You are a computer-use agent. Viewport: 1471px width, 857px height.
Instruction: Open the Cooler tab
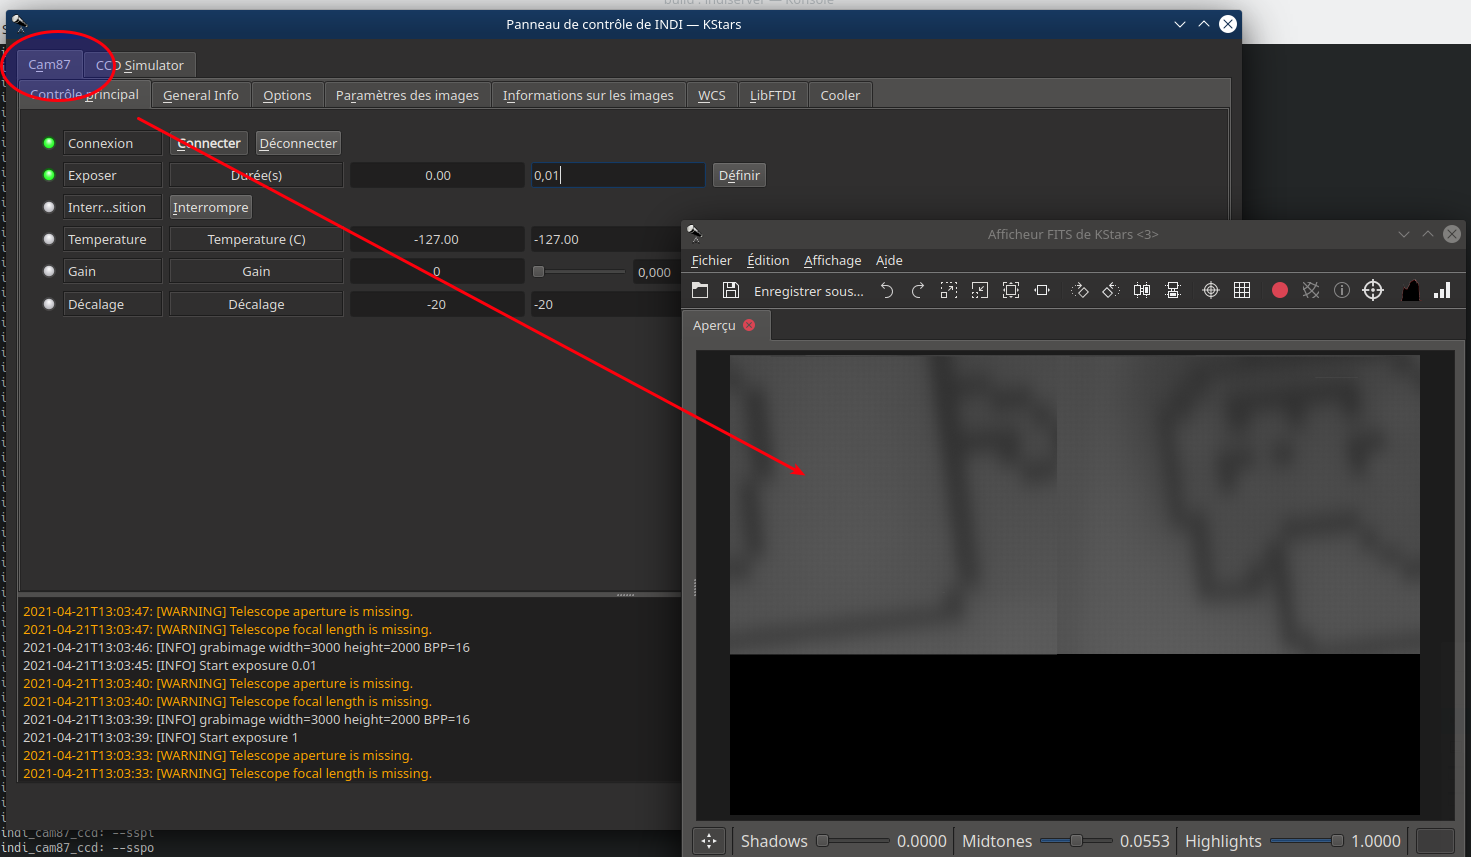click(x=840, y=95)
